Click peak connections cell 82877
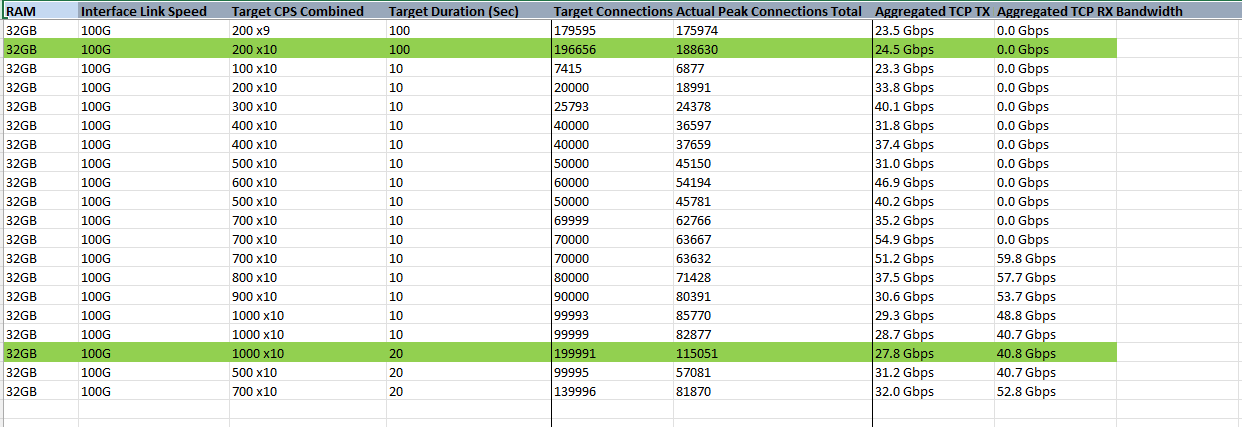Screen dimensions: 1242x427 (x=773, y=334)
